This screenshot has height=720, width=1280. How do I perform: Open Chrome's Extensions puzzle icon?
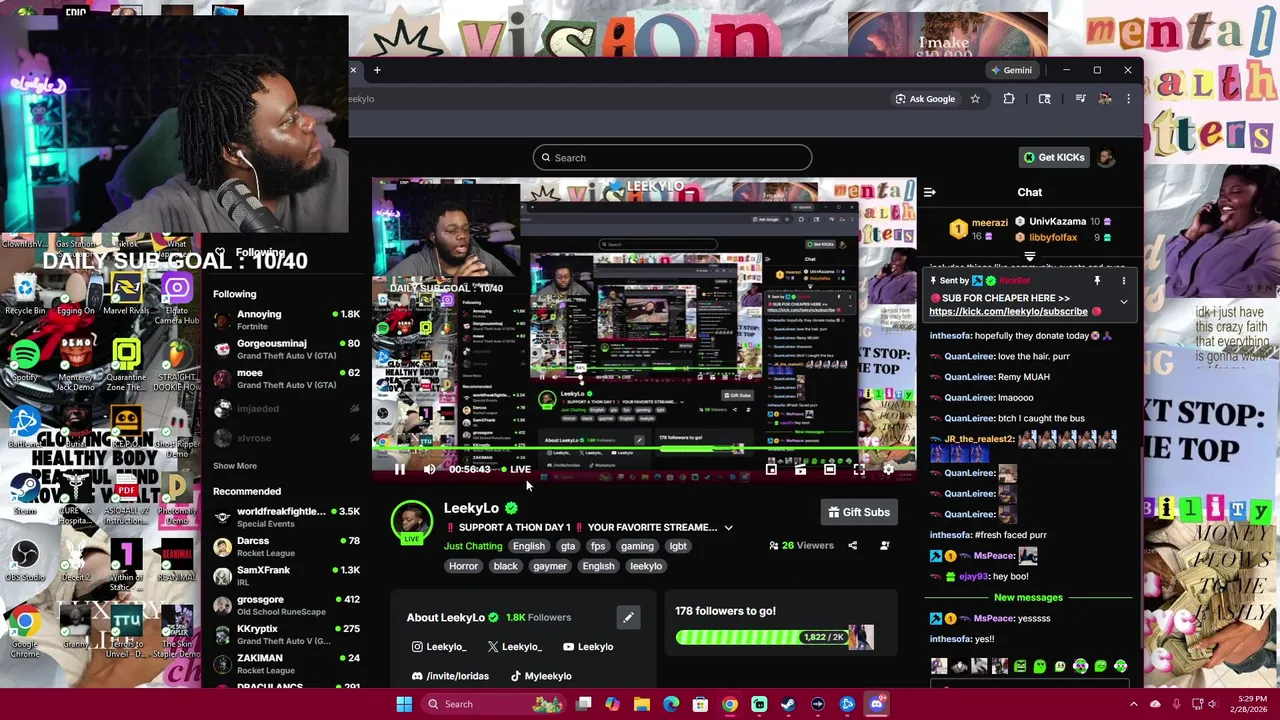click(1009, 99)
